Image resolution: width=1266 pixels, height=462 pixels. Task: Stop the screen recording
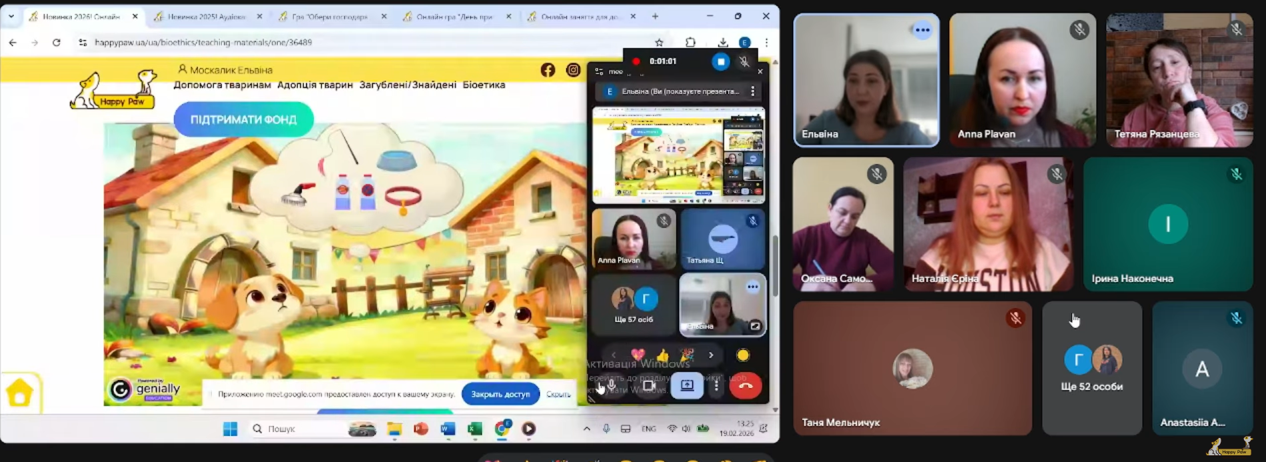[x=720, y=61]
